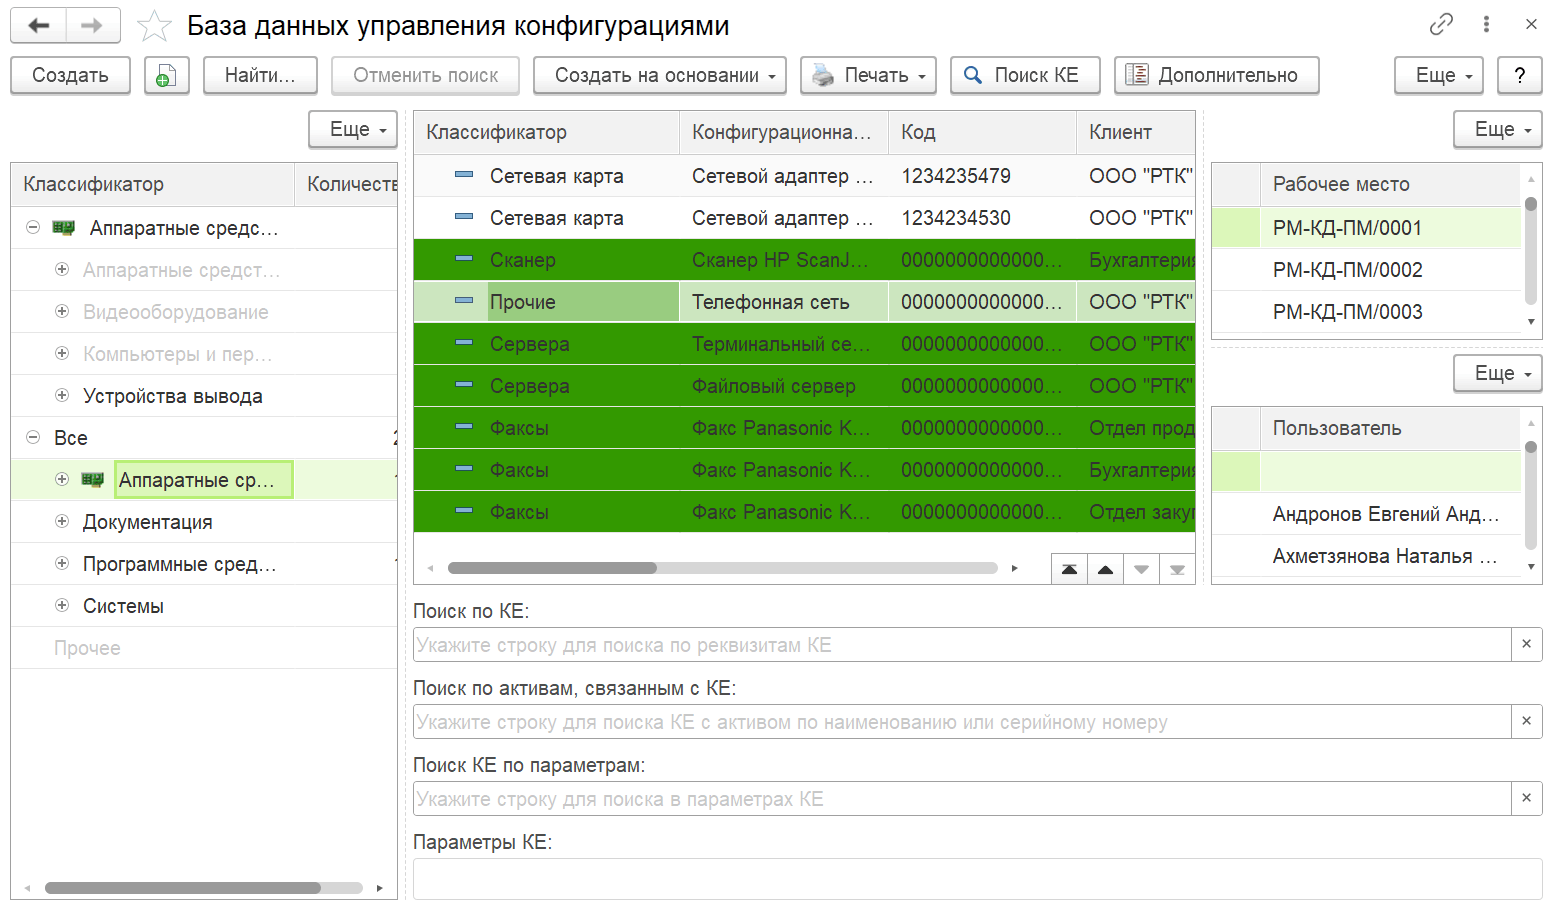This screenshot has height=914, width=1562.
Task: Click the hardware icon next to Аппаратные средс…
Action: point(64,228)
